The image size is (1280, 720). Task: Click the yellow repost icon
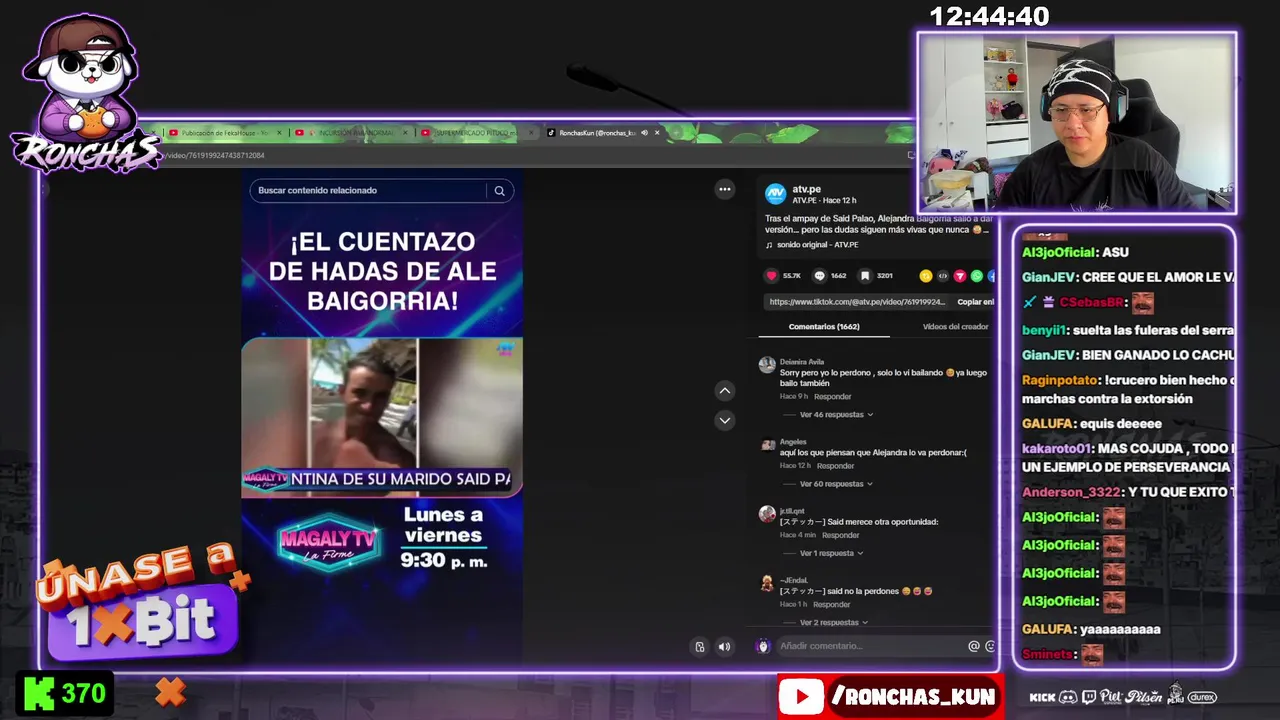926,276
